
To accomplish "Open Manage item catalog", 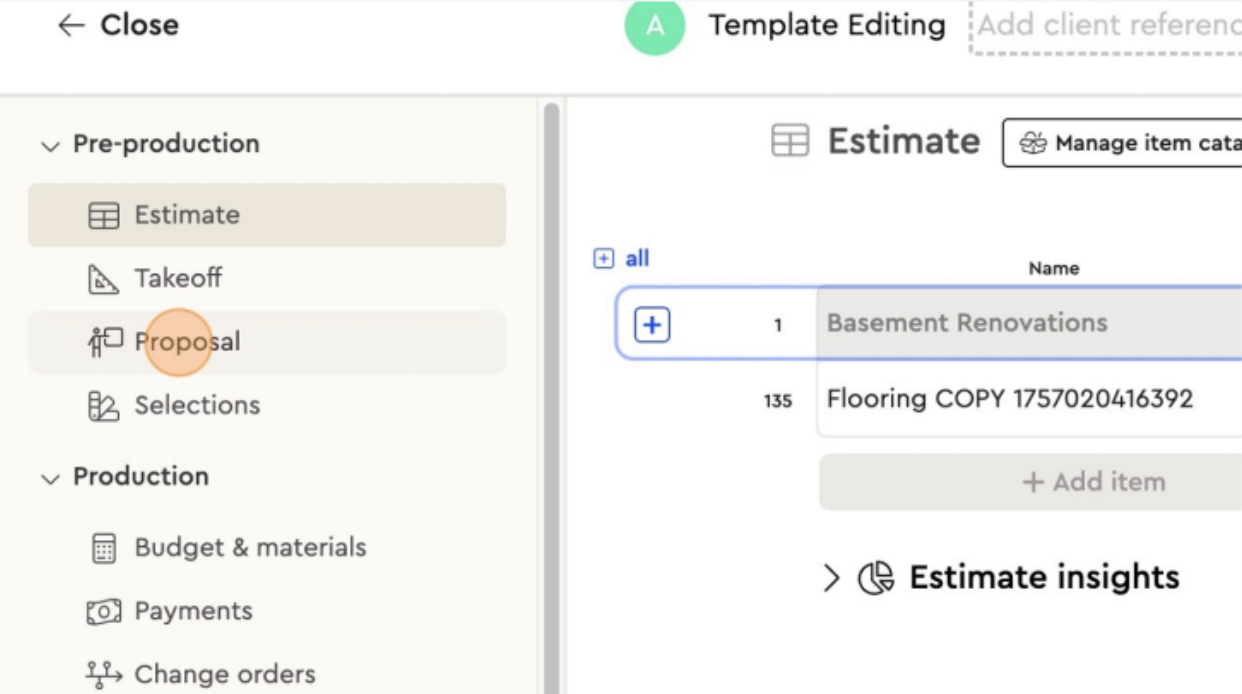I will [x=1122, y=144].
